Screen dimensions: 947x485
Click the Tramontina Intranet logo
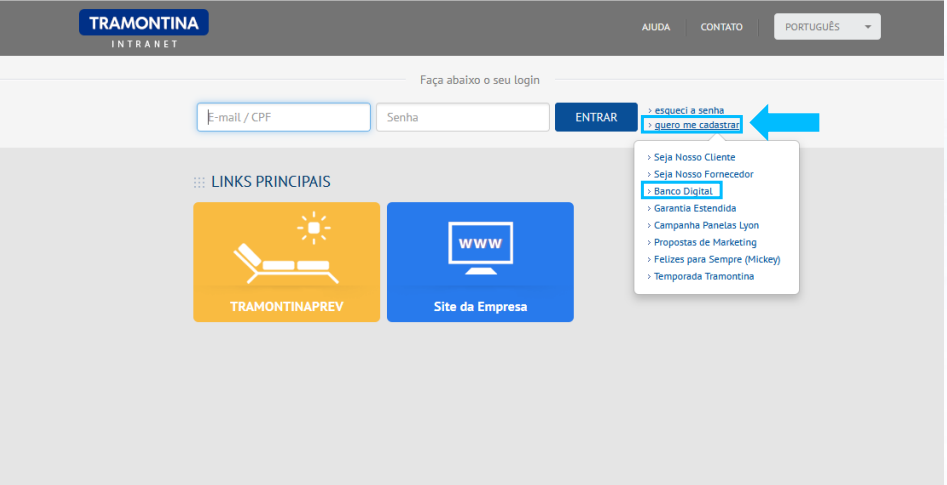pos(144,28)
